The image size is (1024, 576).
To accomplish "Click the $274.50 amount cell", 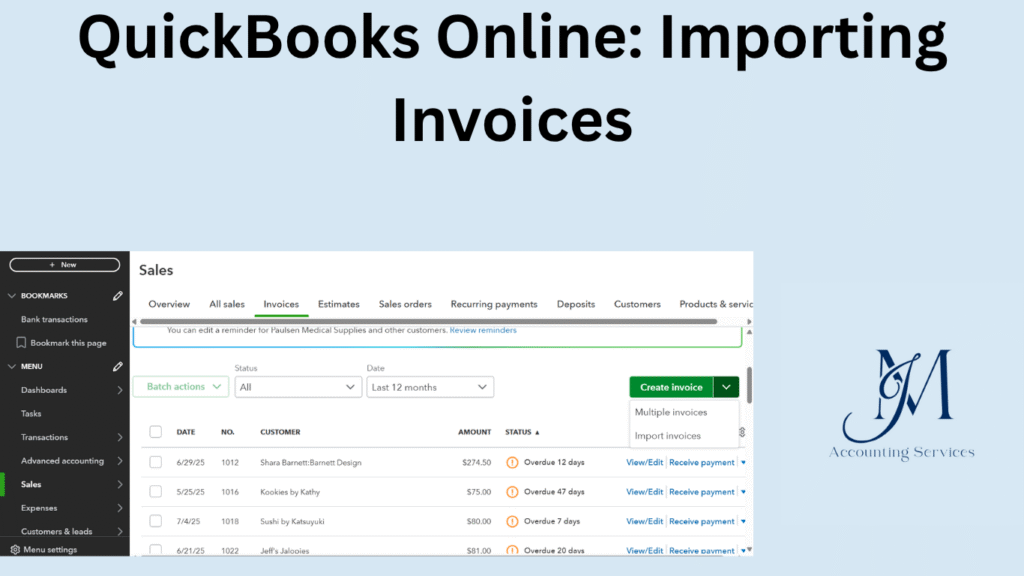I will click(476, 462).
